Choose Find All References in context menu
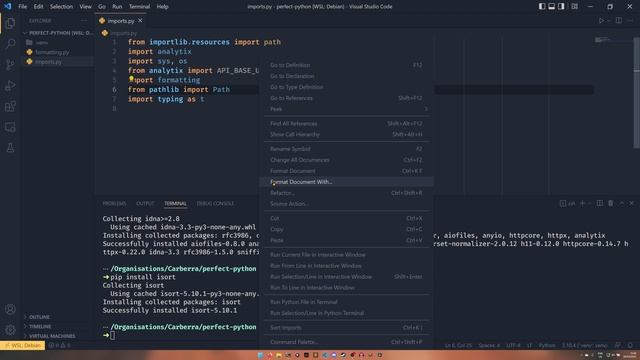 click(x=346, y=124)
